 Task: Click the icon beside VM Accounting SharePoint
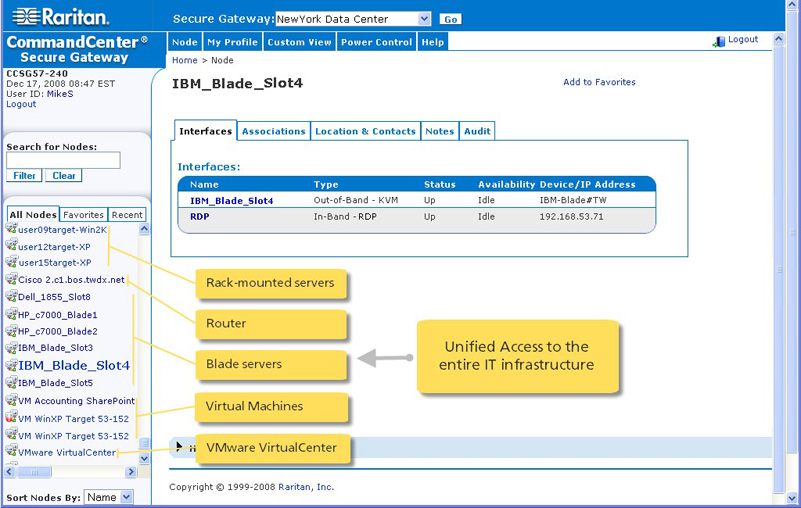point(11,401)
